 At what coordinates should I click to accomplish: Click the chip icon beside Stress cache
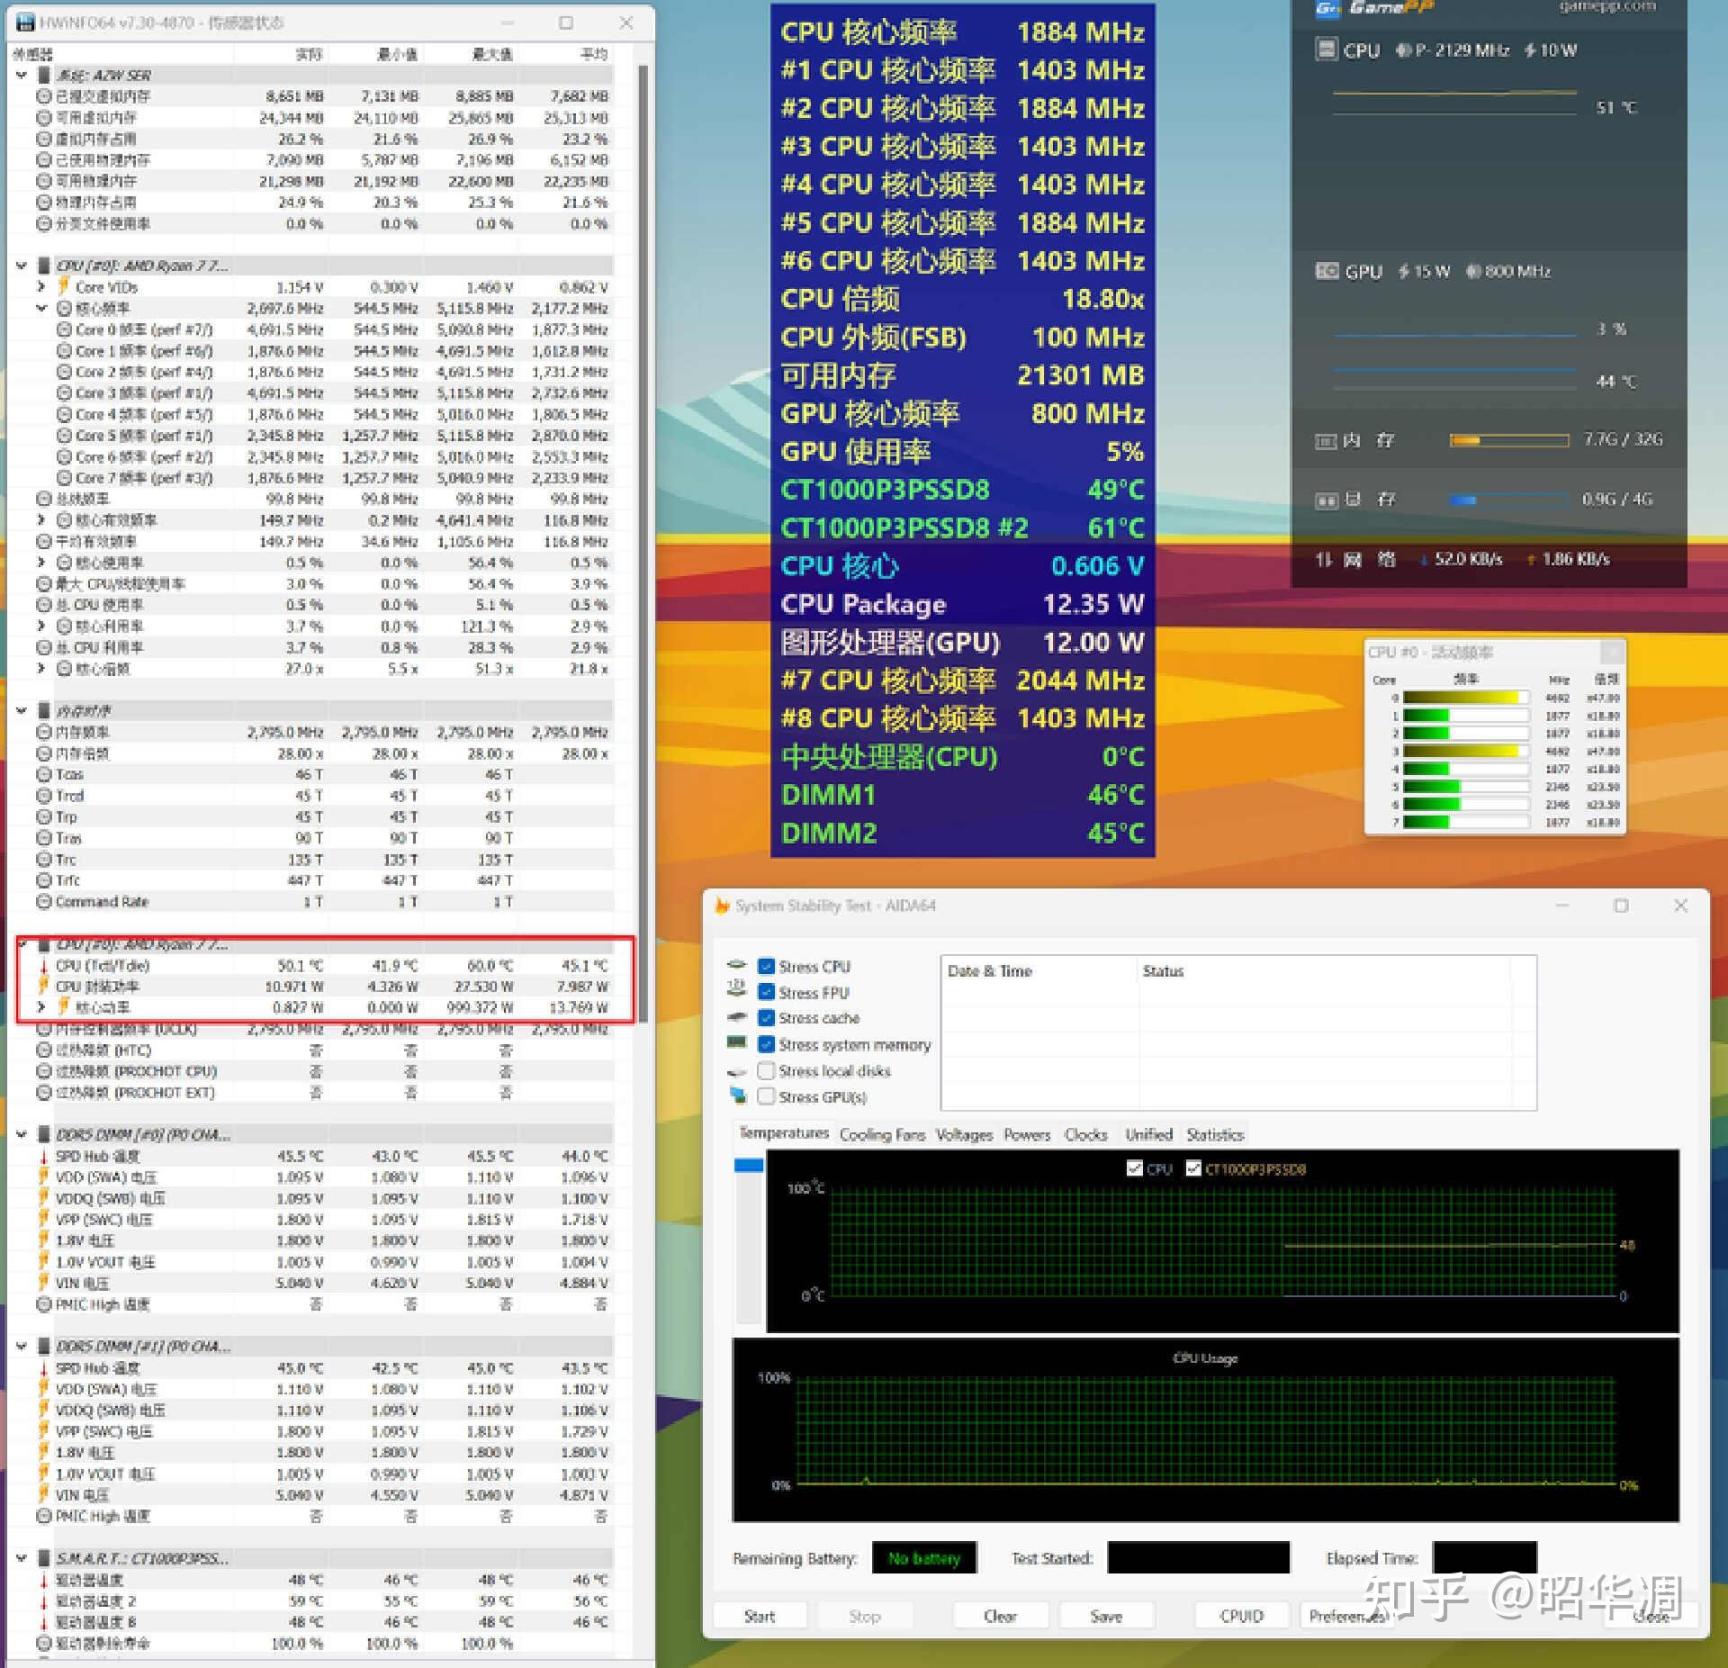click(x=737, y=1017)
